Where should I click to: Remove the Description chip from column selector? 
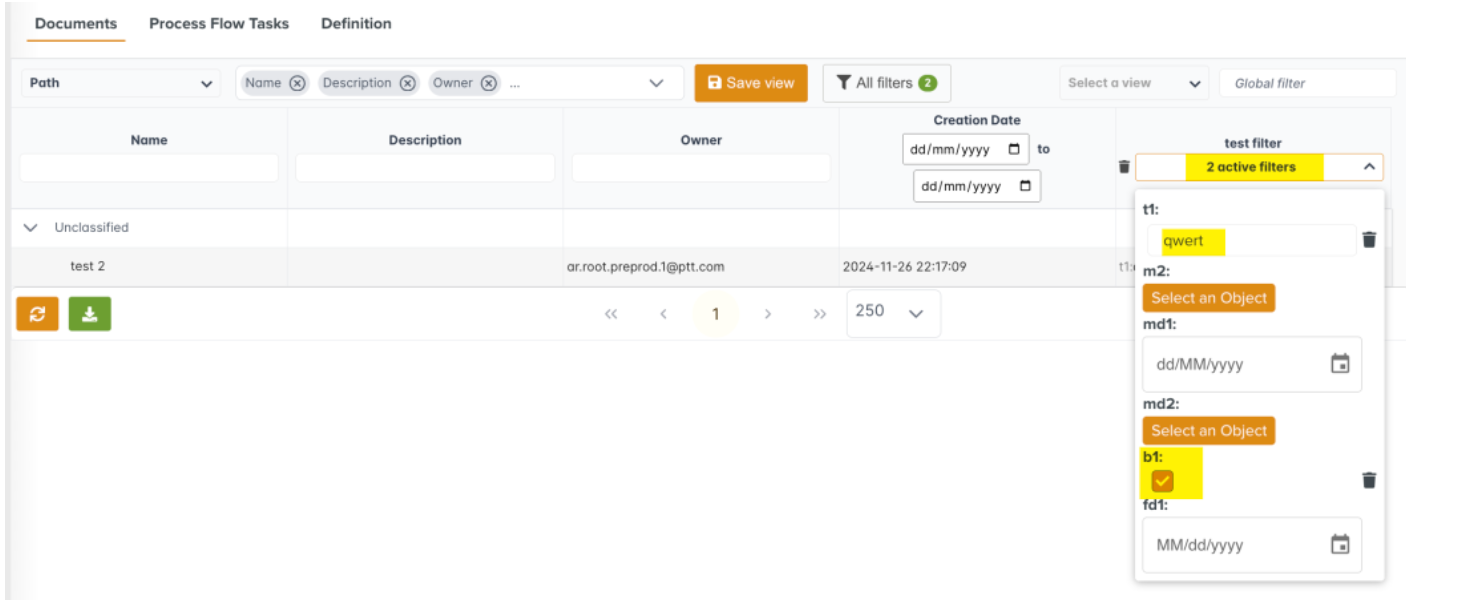[407, 84]
